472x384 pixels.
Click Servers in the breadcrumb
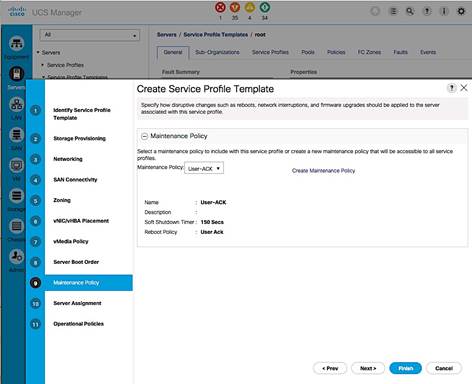[x=167, y=35]
